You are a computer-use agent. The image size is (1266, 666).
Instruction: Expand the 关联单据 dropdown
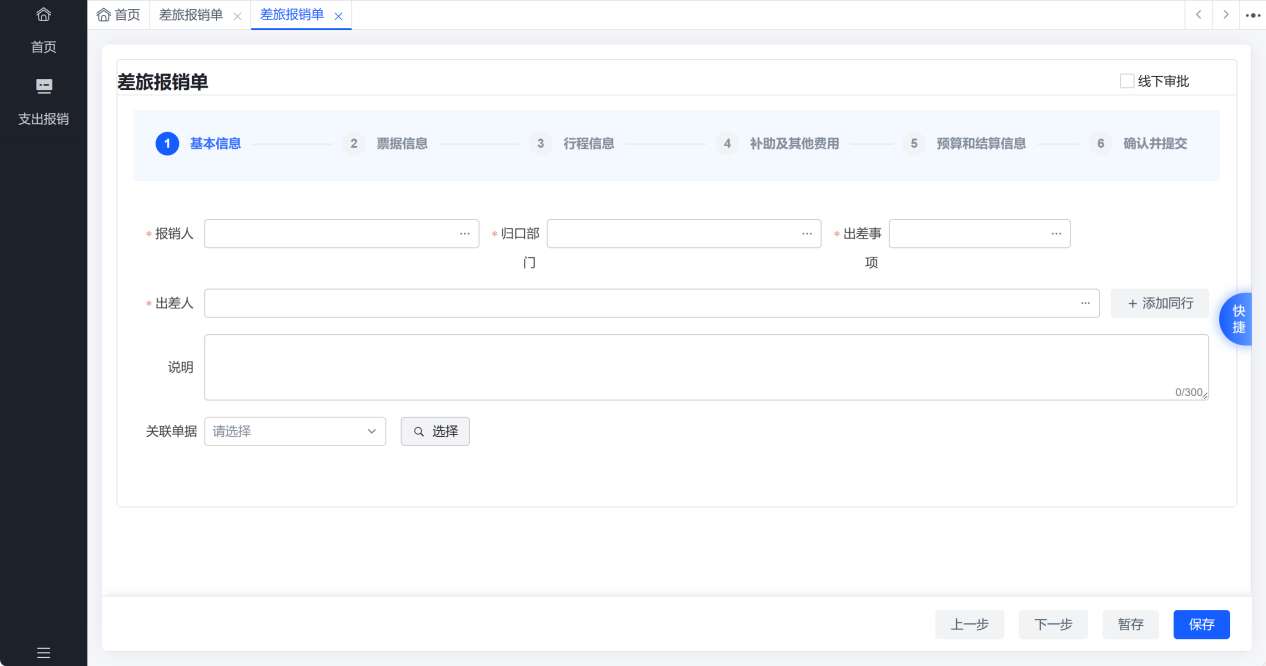click(x=295, y=431)
